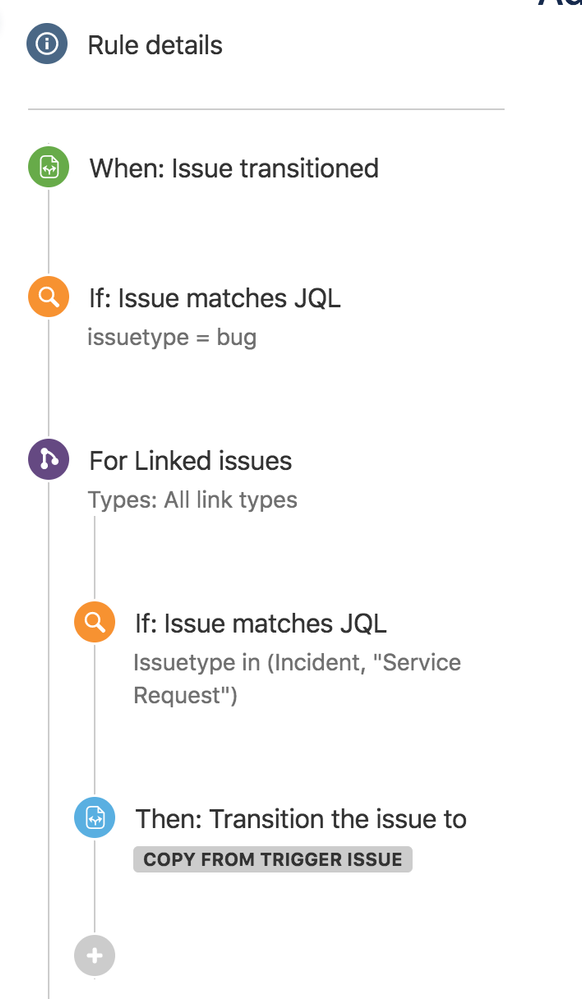Click the orange JQL magnifier icon for bug condition
Image resolution: width=582 pixels, height=999 pixels.
click(x=48, y=296)
